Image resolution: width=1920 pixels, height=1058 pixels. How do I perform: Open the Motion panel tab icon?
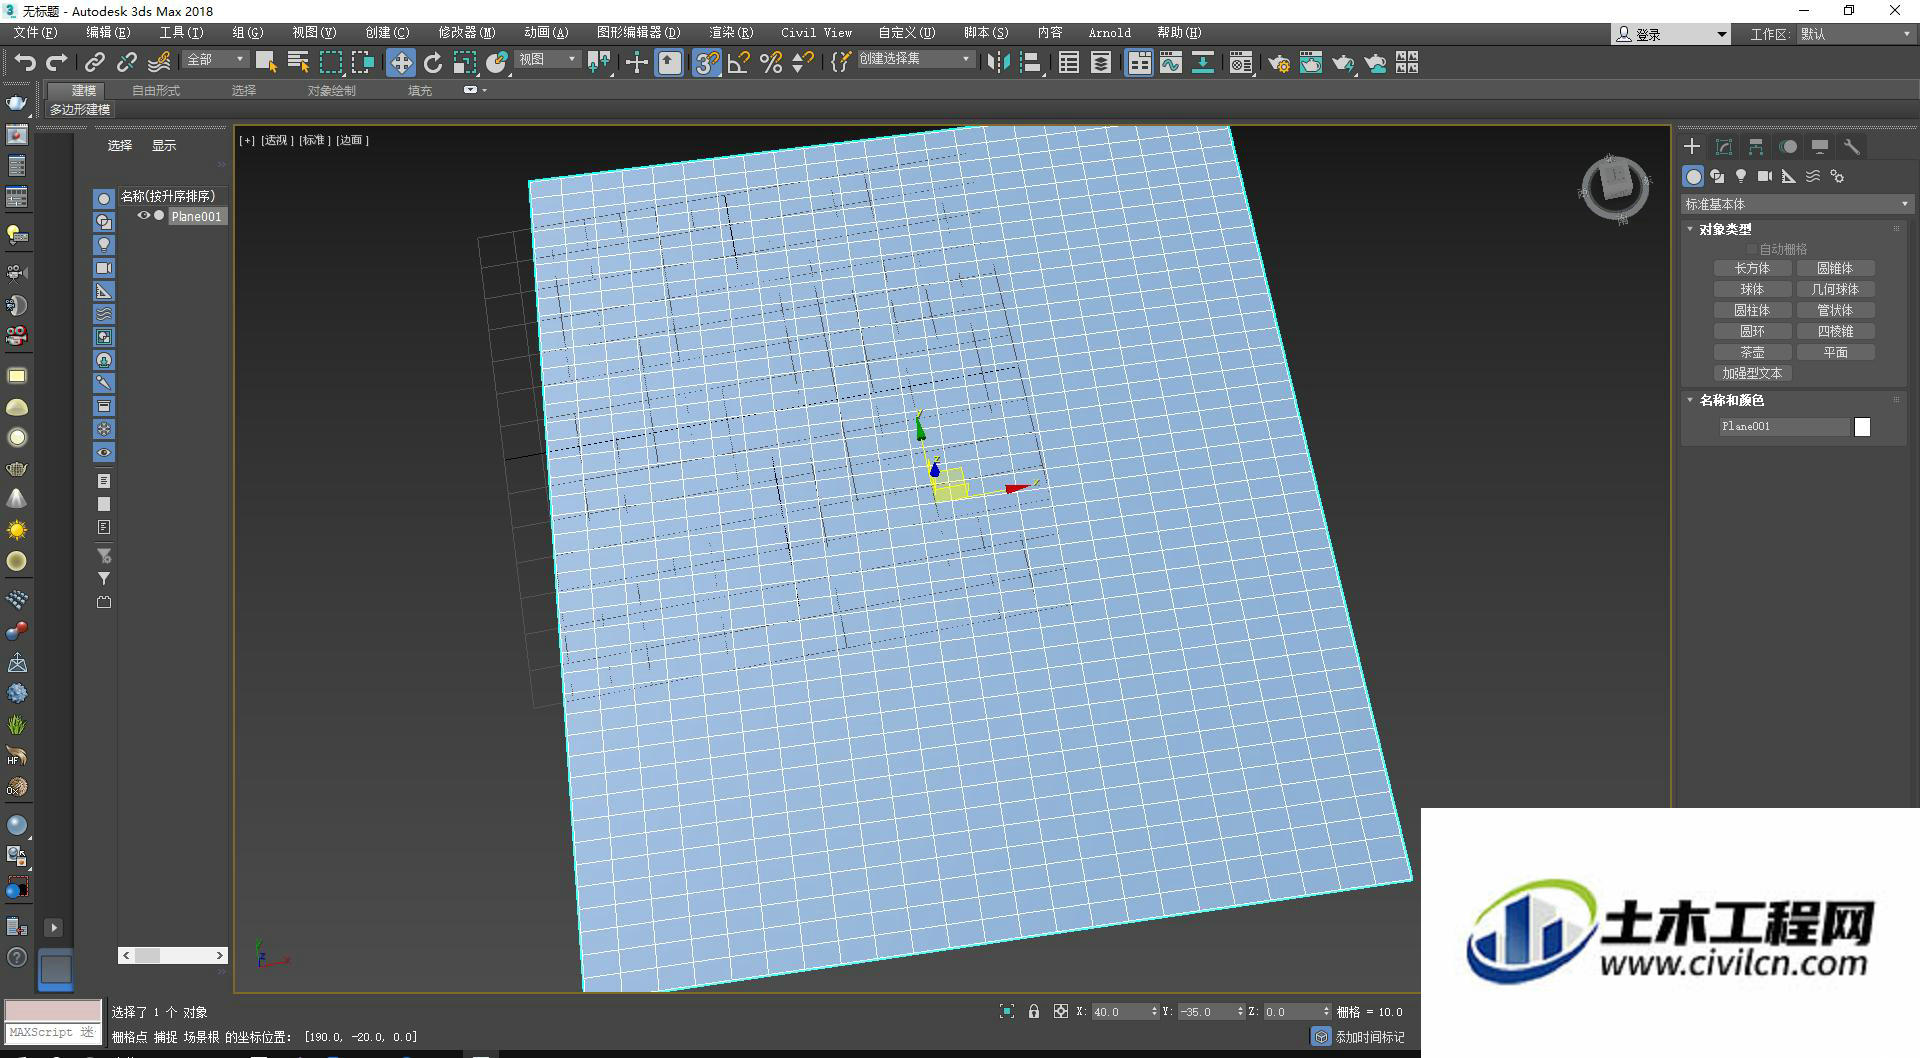coord(1788,147)
